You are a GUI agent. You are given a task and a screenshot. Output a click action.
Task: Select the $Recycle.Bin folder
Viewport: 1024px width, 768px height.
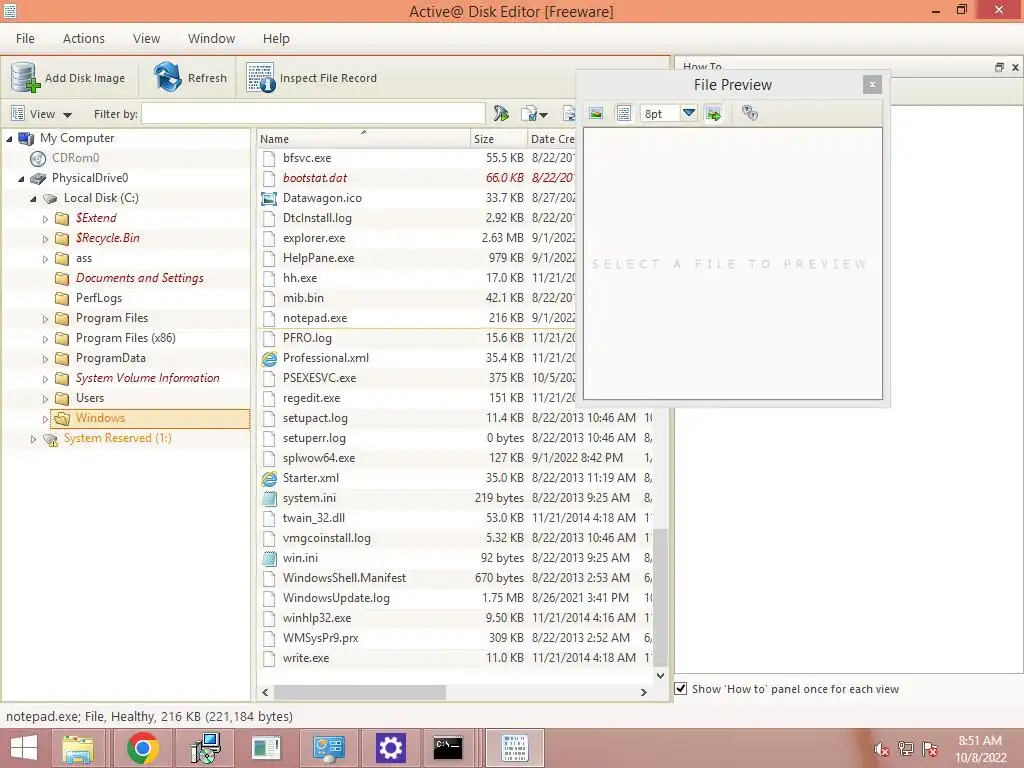(x=107, y=238)
